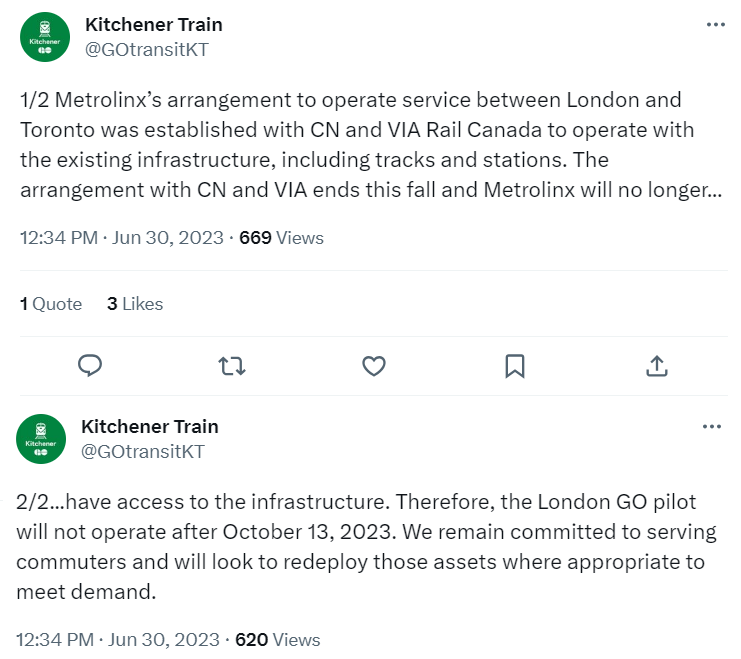
Task: Like the first tweet with the heart icon
Action: coord(374,366)
